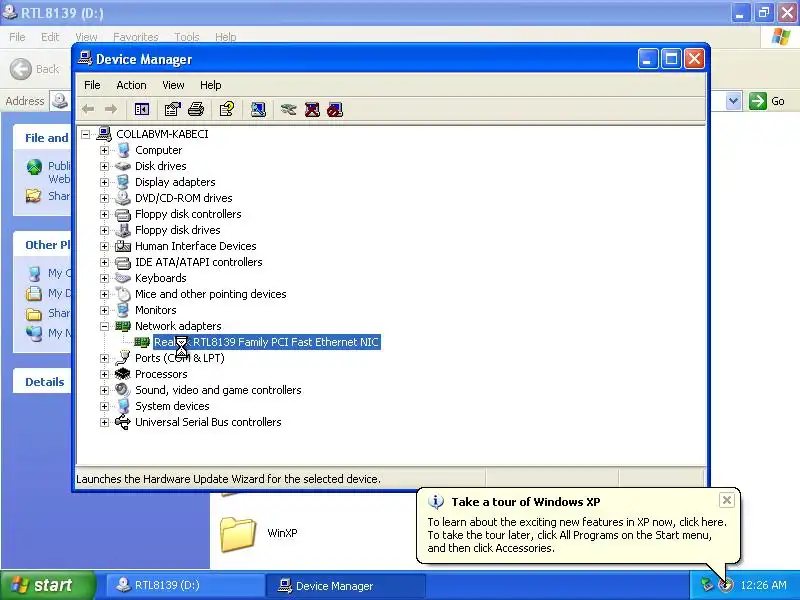800x600 pixels.
Task: Expand the Monitors category
Action: [x=104, y=310]
